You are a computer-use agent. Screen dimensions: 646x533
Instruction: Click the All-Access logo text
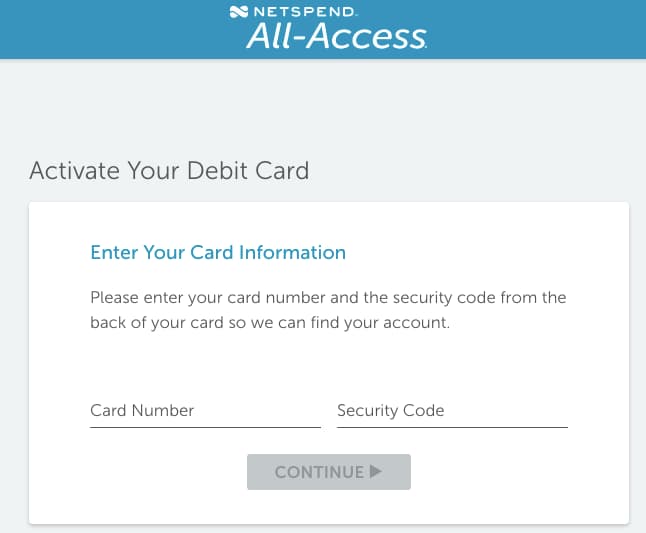[337, 36]
